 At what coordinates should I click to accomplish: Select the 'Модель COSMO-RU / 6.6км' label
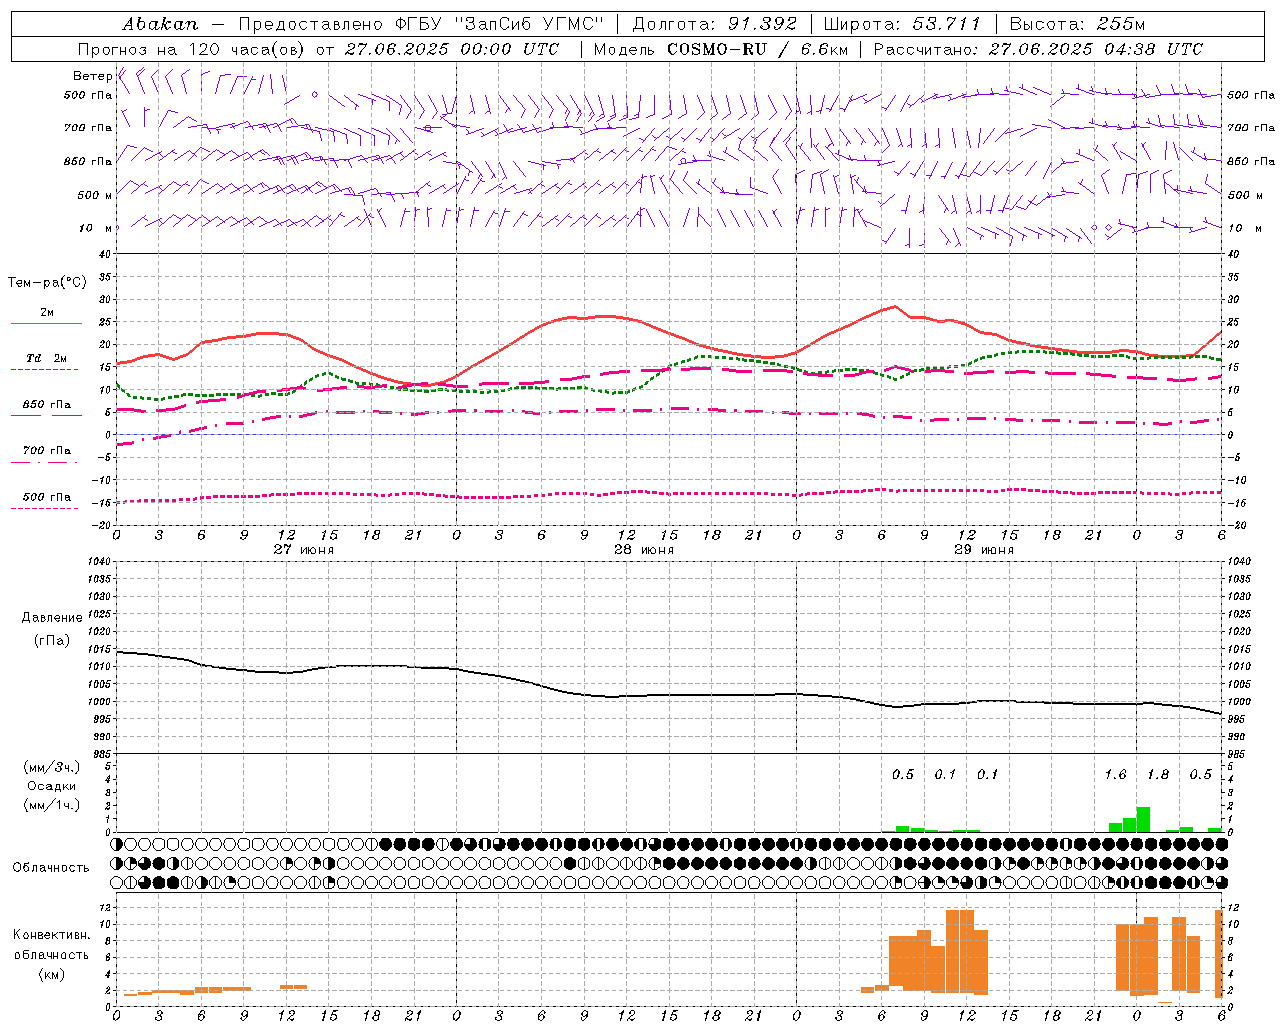pyautogui.click(x=720, y=49)
